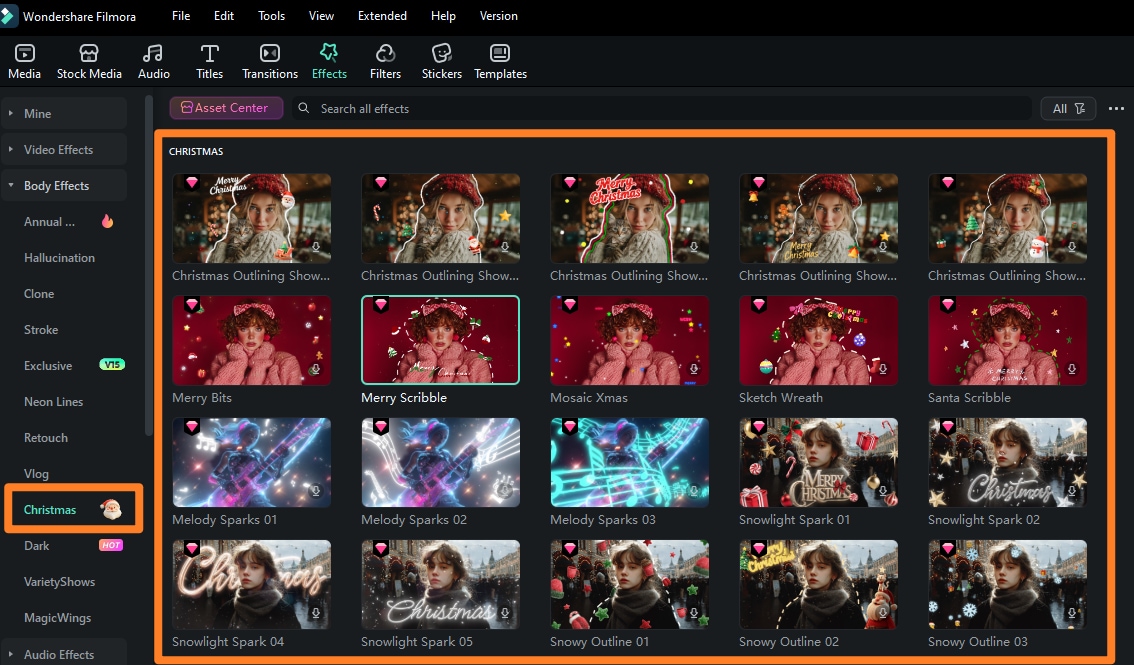This screenshot has height=665, width=1134.
Task: Select the Snowy Outline 01 thumbnail
Action: tap(629, 585)
